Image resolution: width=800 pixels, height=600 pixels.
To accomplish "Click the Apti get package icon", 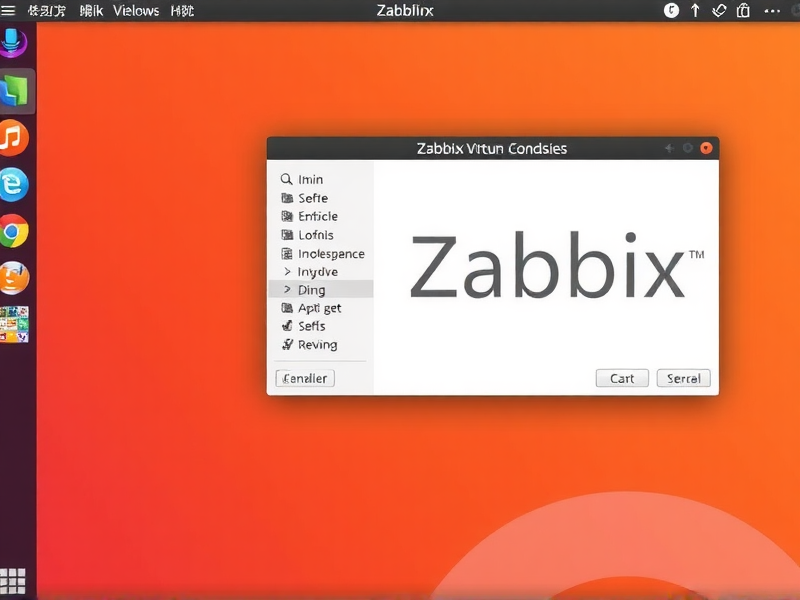I will [288, 307].
